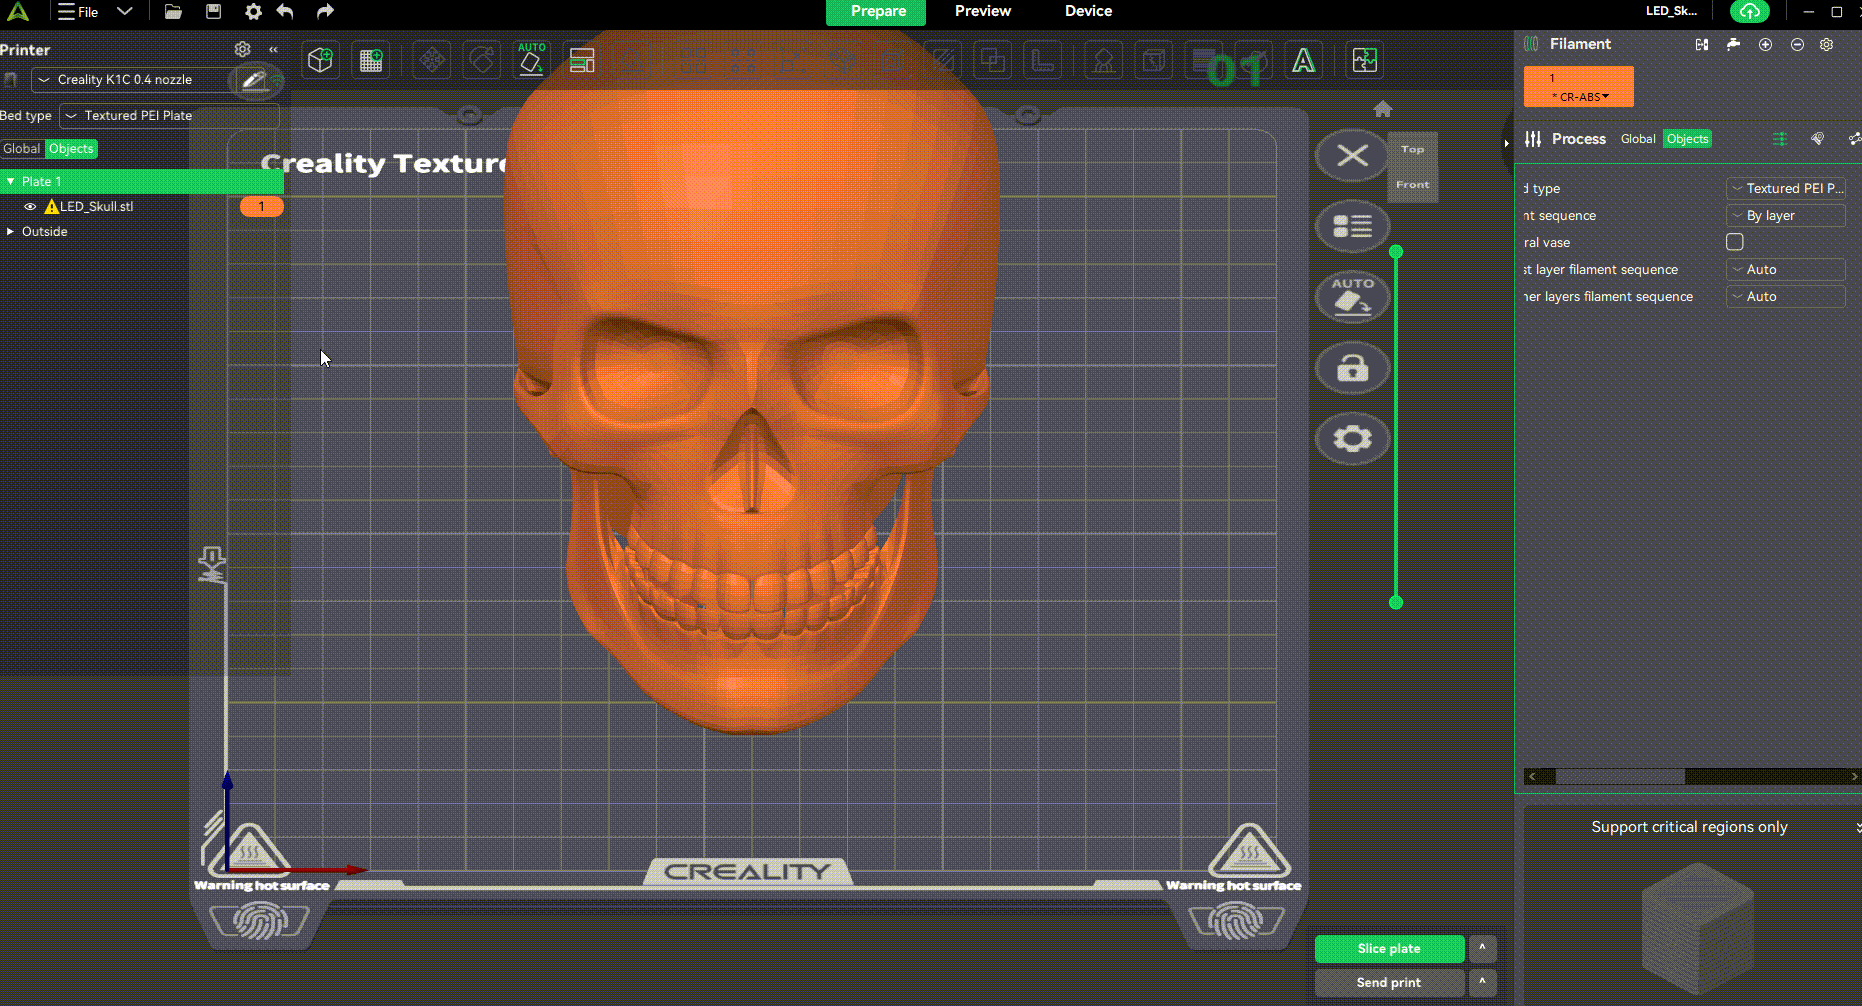Click the Arrange all objects toolbar icon
Screen dimensions: 1862x1006
(x=582, y=60)
